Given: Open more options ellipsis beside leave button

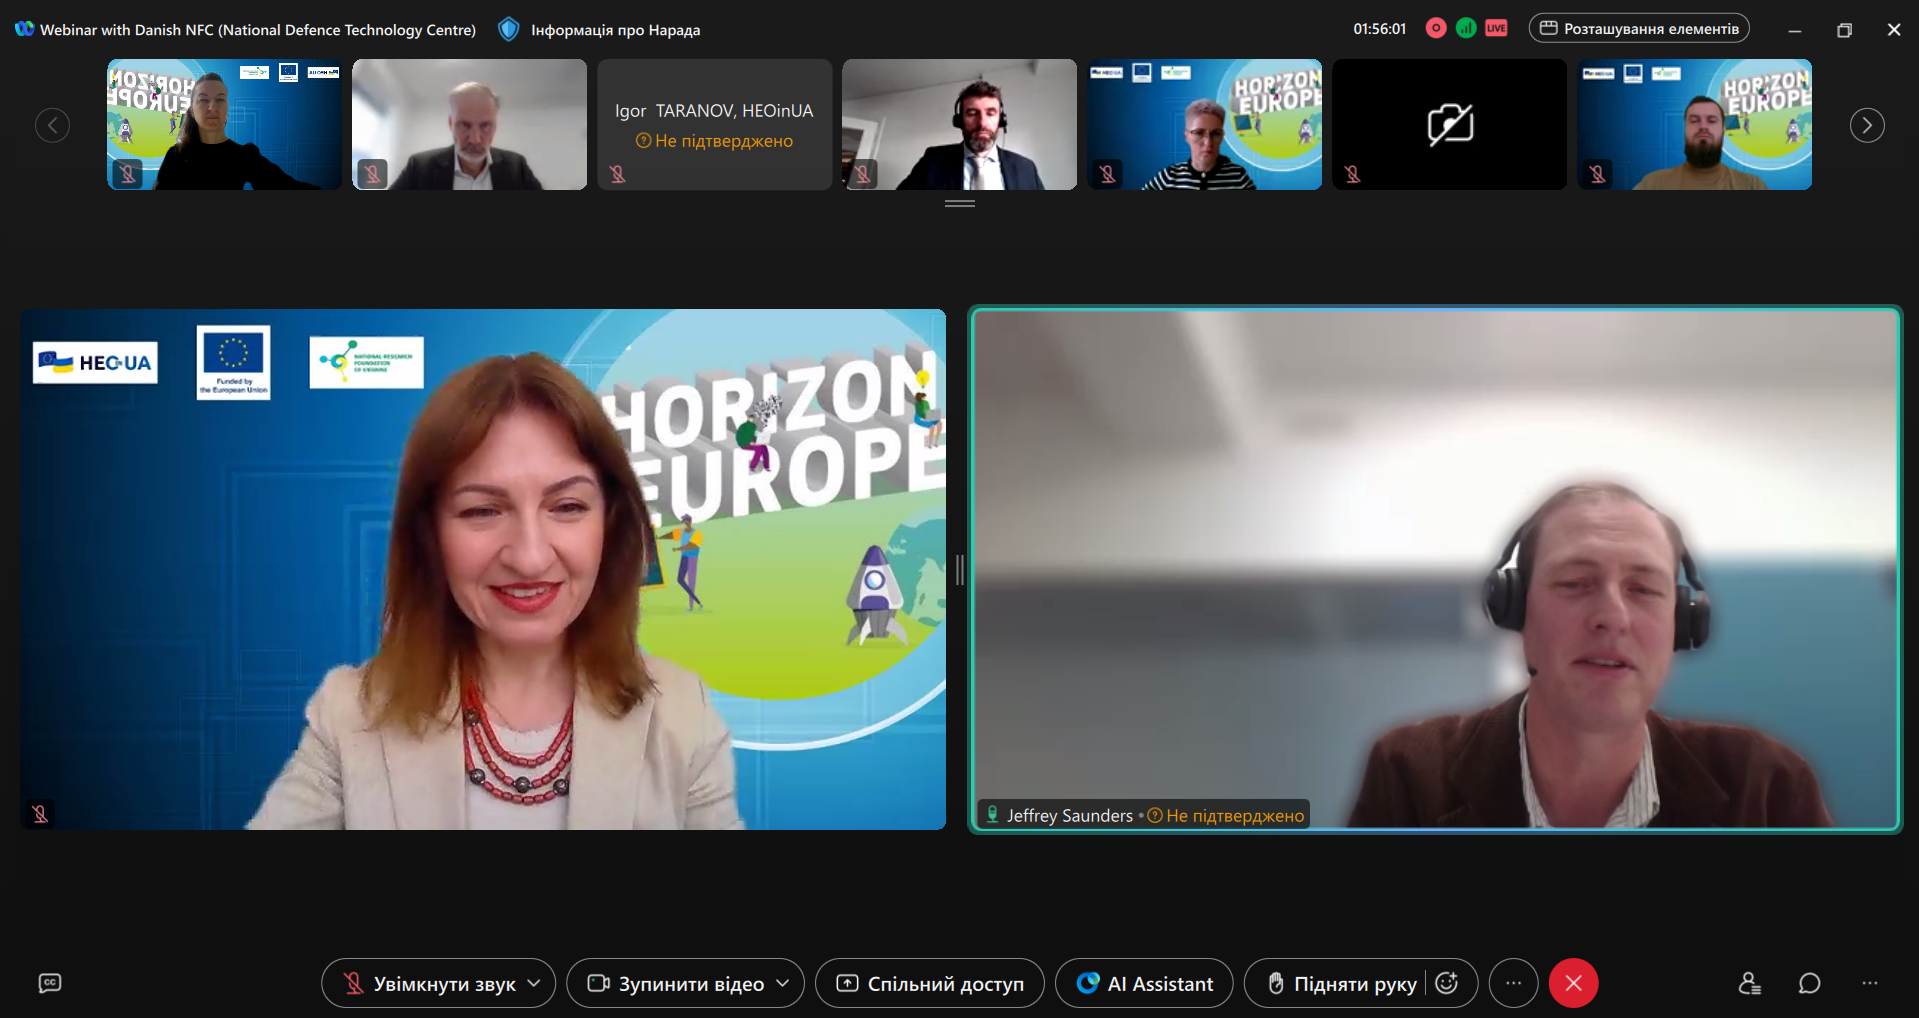Looking at the screenshot, I should tap(1513, 984).
